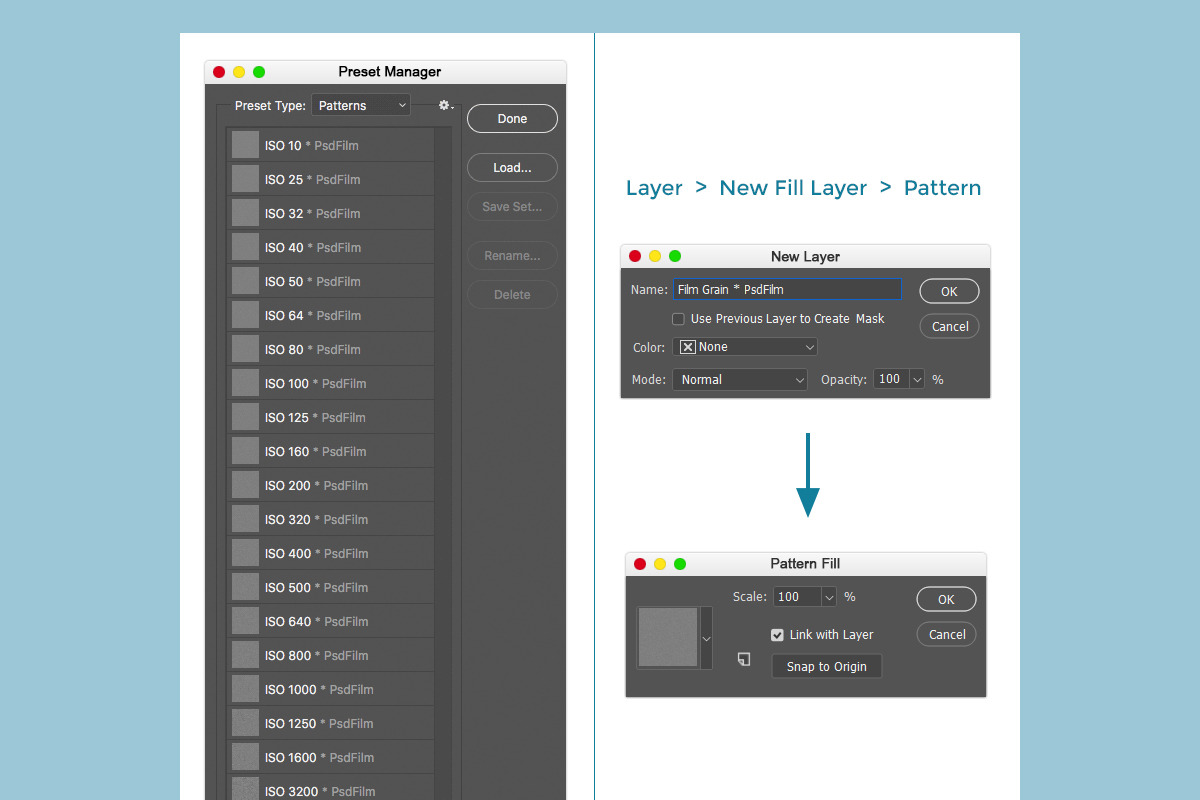Cancel the Pattern Fill dialog
1200x800 pixels.
(x=946, y=634)
